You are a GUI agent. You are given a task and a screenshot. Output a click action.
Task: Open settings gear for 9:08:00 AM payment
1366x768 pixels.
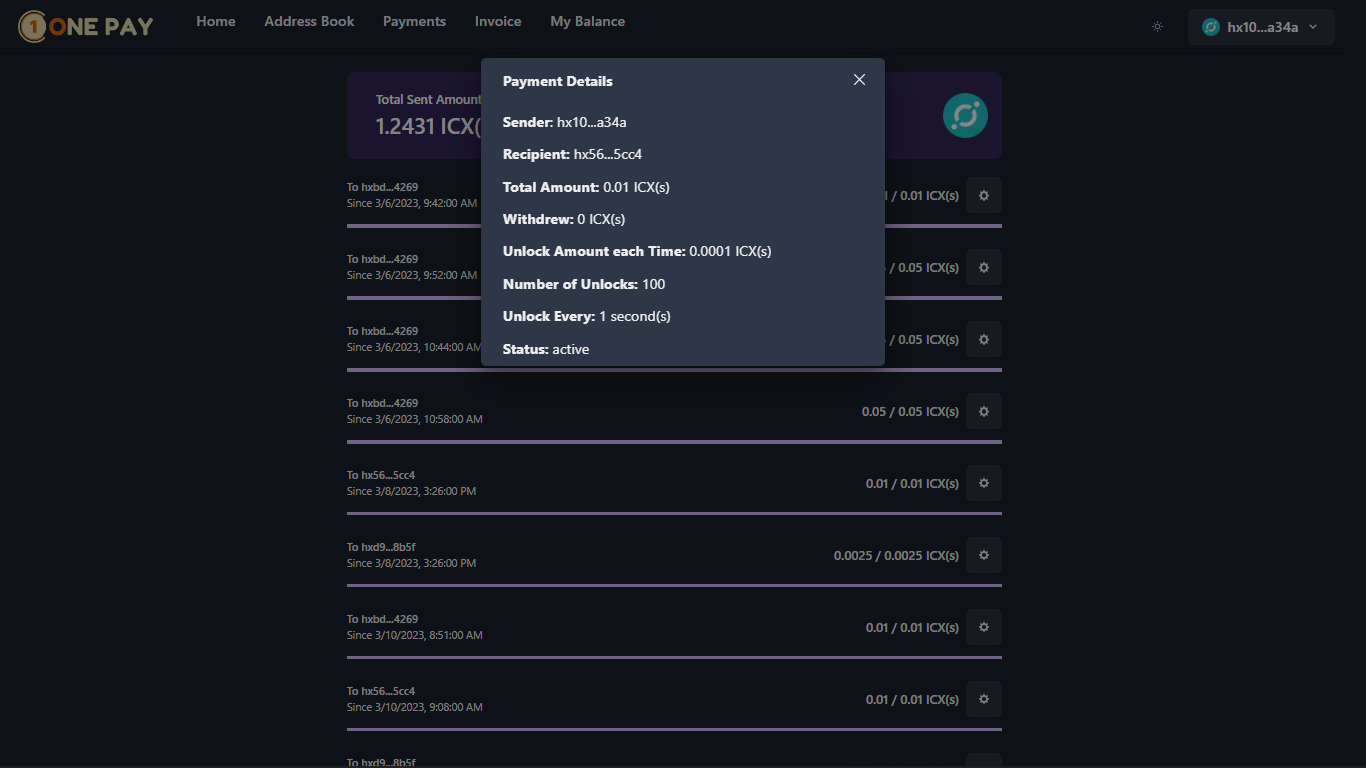coord(984,699)
